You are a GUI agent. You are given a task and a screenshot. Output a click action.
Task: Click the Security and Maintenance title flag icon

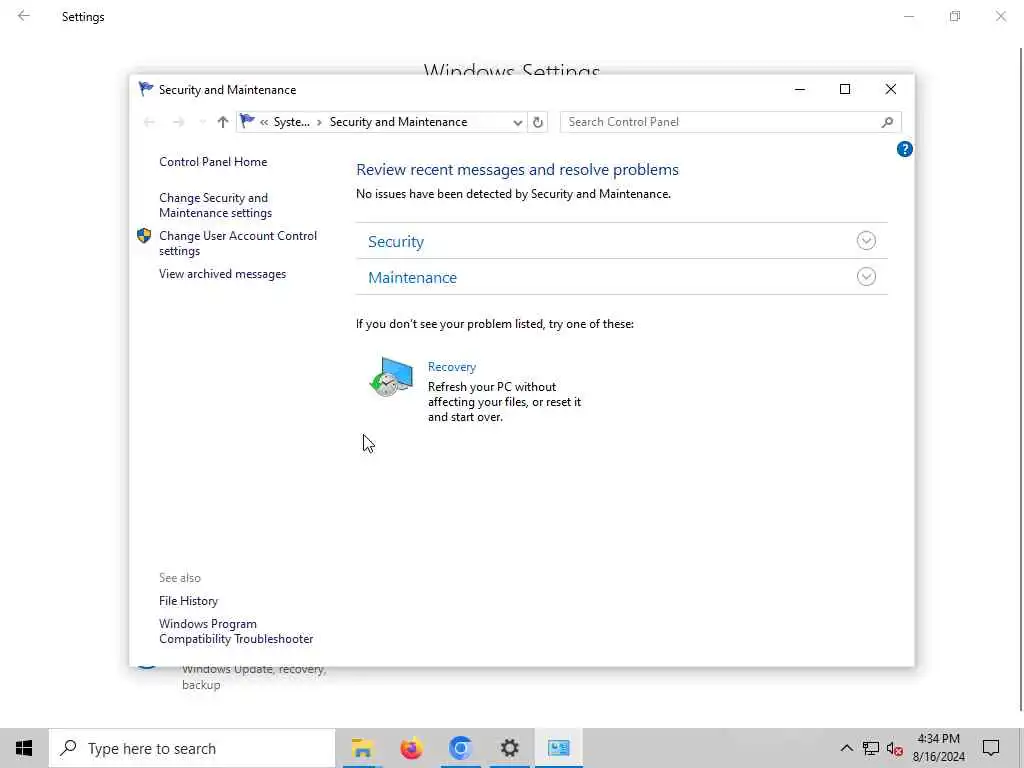point(146,89)
